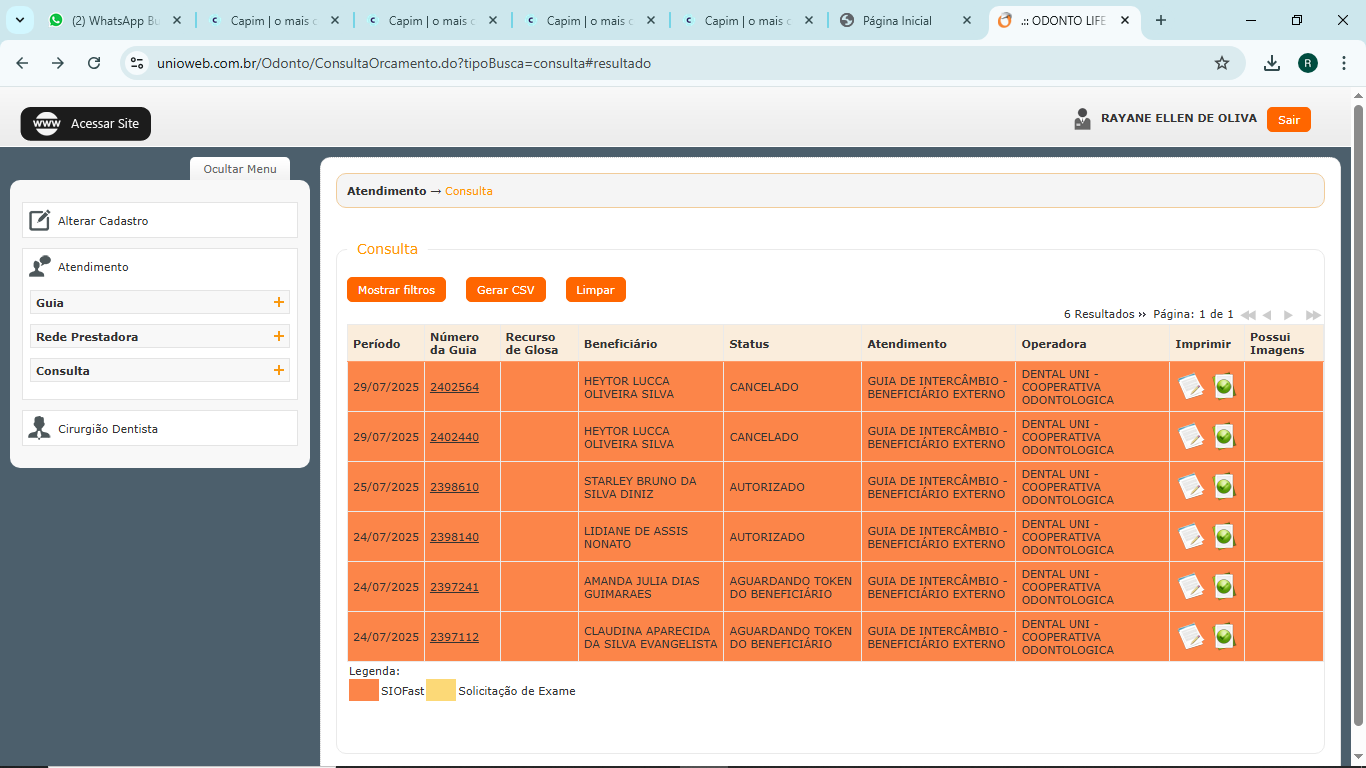This screenshot has height=768, width=1366.
Task: Open guia number 2397241 link
Action: pos(454,587)
